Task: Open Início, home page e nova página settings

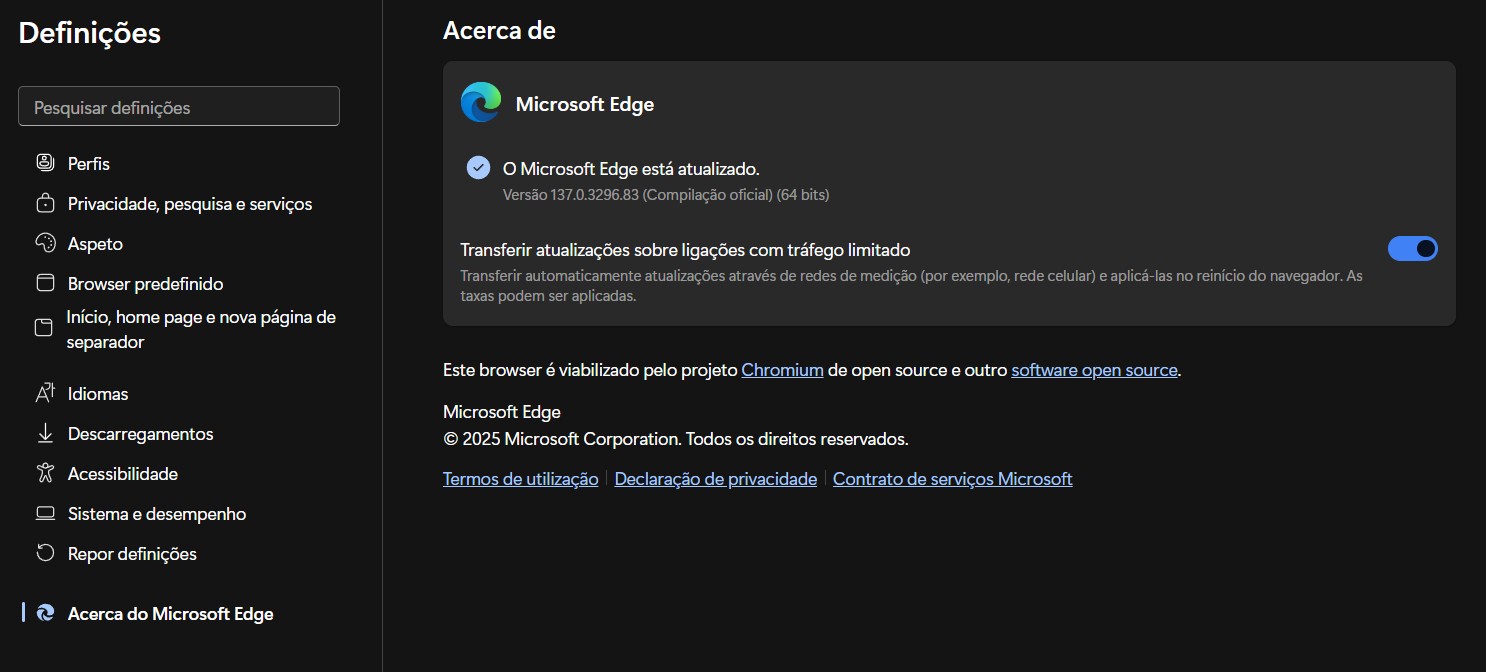Action: pyautogui.click(x=201, y=329)
